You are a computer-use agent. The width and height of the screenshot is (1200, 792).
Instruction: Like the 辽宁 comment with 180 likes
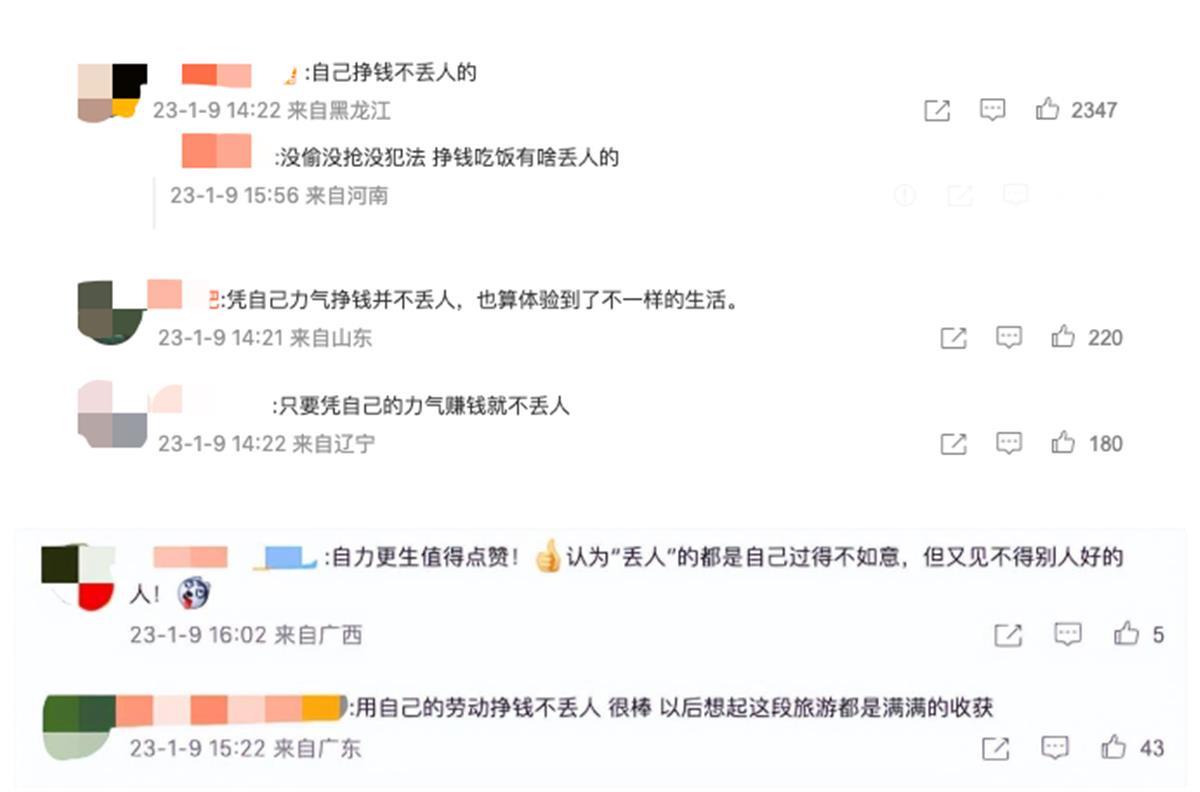pyautogui.click(x=1063, y=443)
